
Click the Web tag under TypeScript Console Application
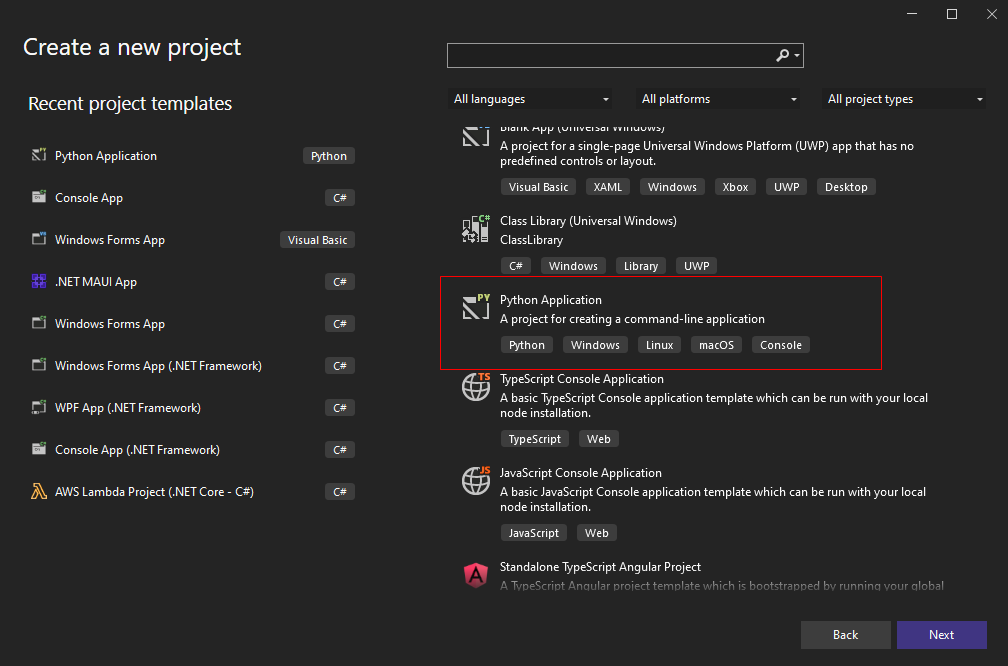click(x=598, y=439)
